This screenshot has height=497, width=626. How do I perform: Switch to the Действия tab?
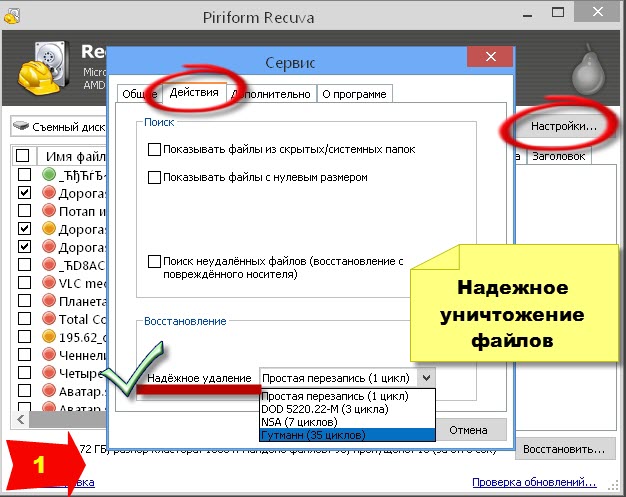(194, 93)
